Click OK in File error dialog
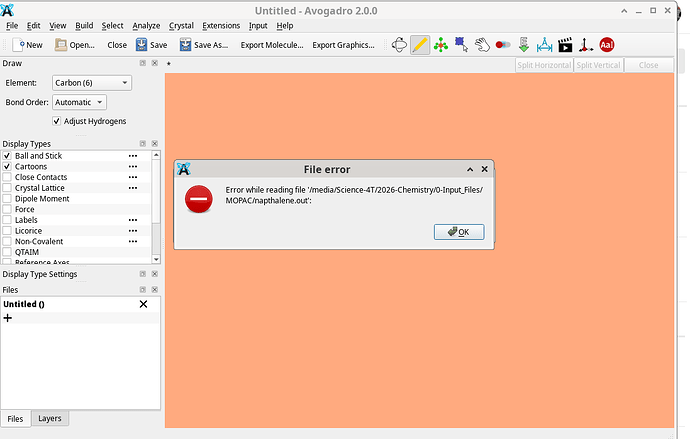 pyautogui.click(x=459, y=232)
